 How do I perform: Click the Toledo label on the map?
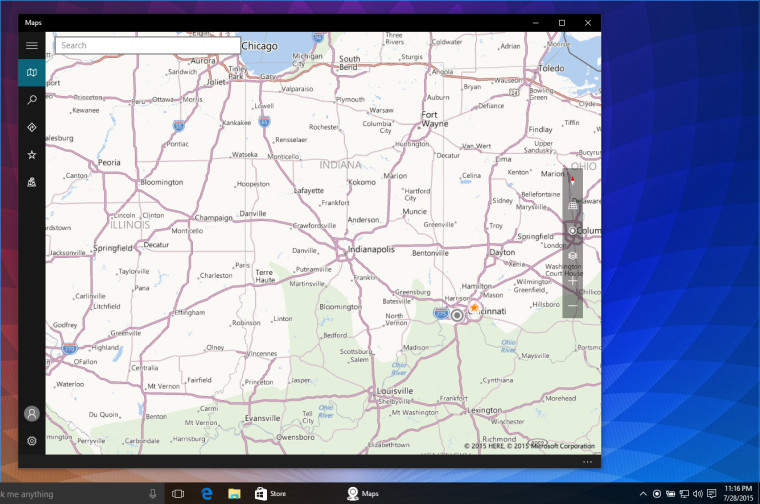[551, 68]
